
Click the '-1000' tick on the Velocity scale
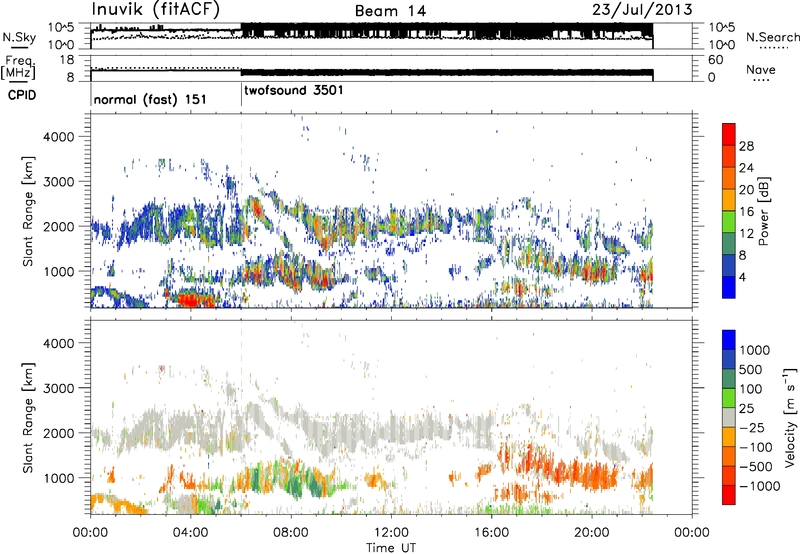759,486
